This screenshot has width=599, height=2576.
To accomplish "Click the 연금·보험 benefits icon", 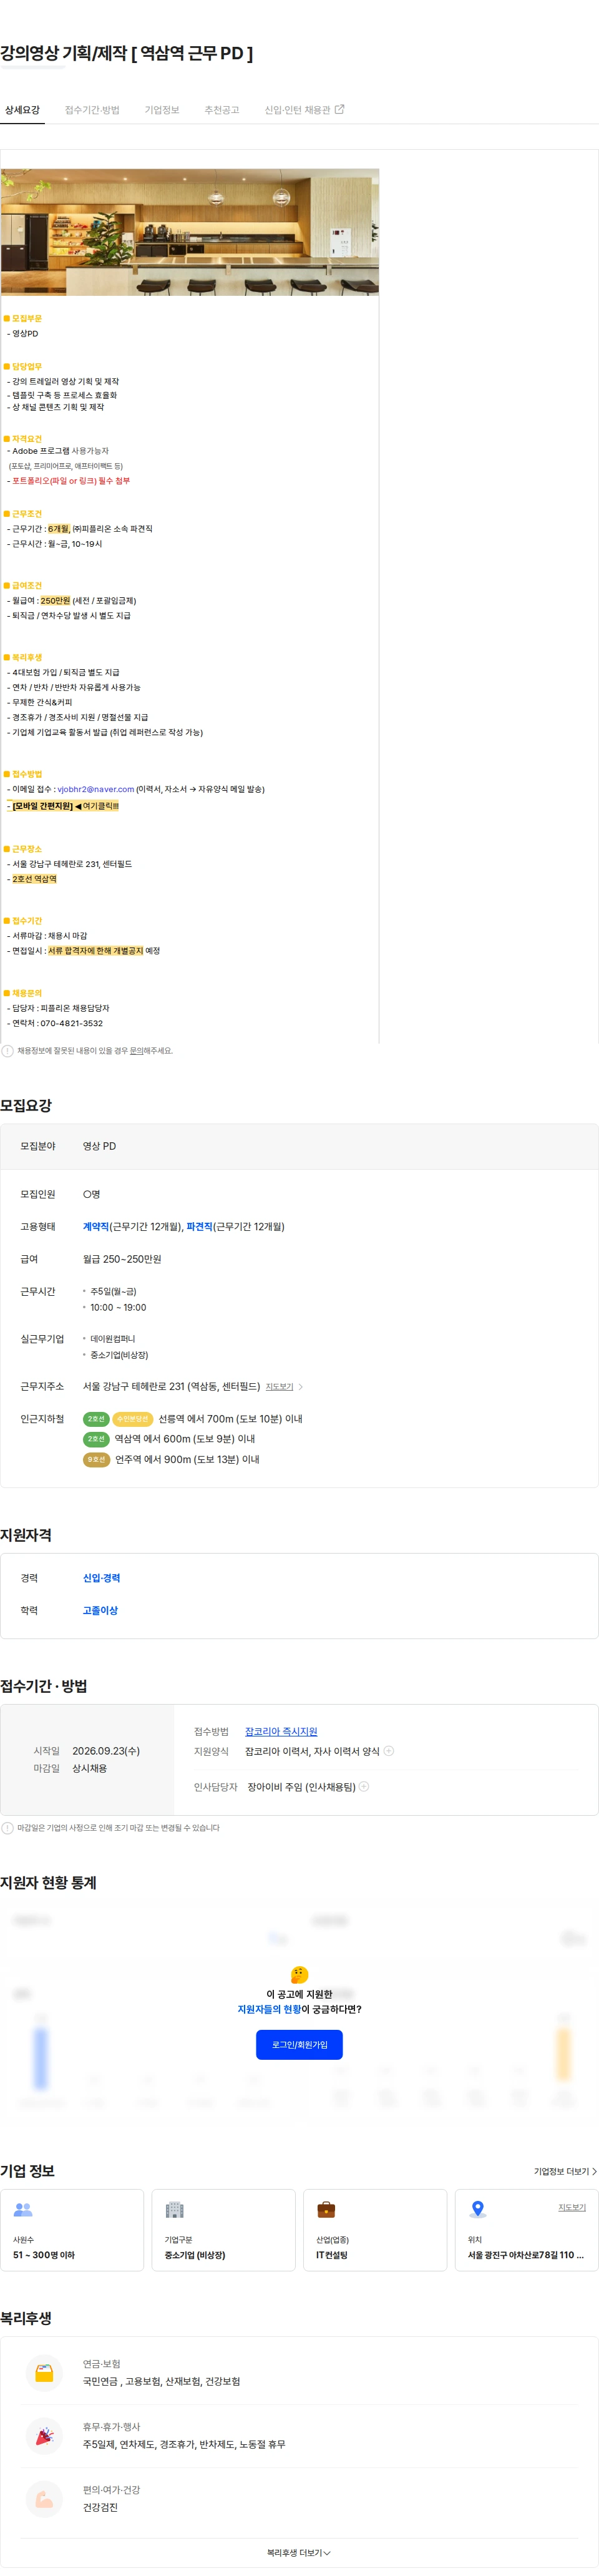I will tap(44, 2373).
